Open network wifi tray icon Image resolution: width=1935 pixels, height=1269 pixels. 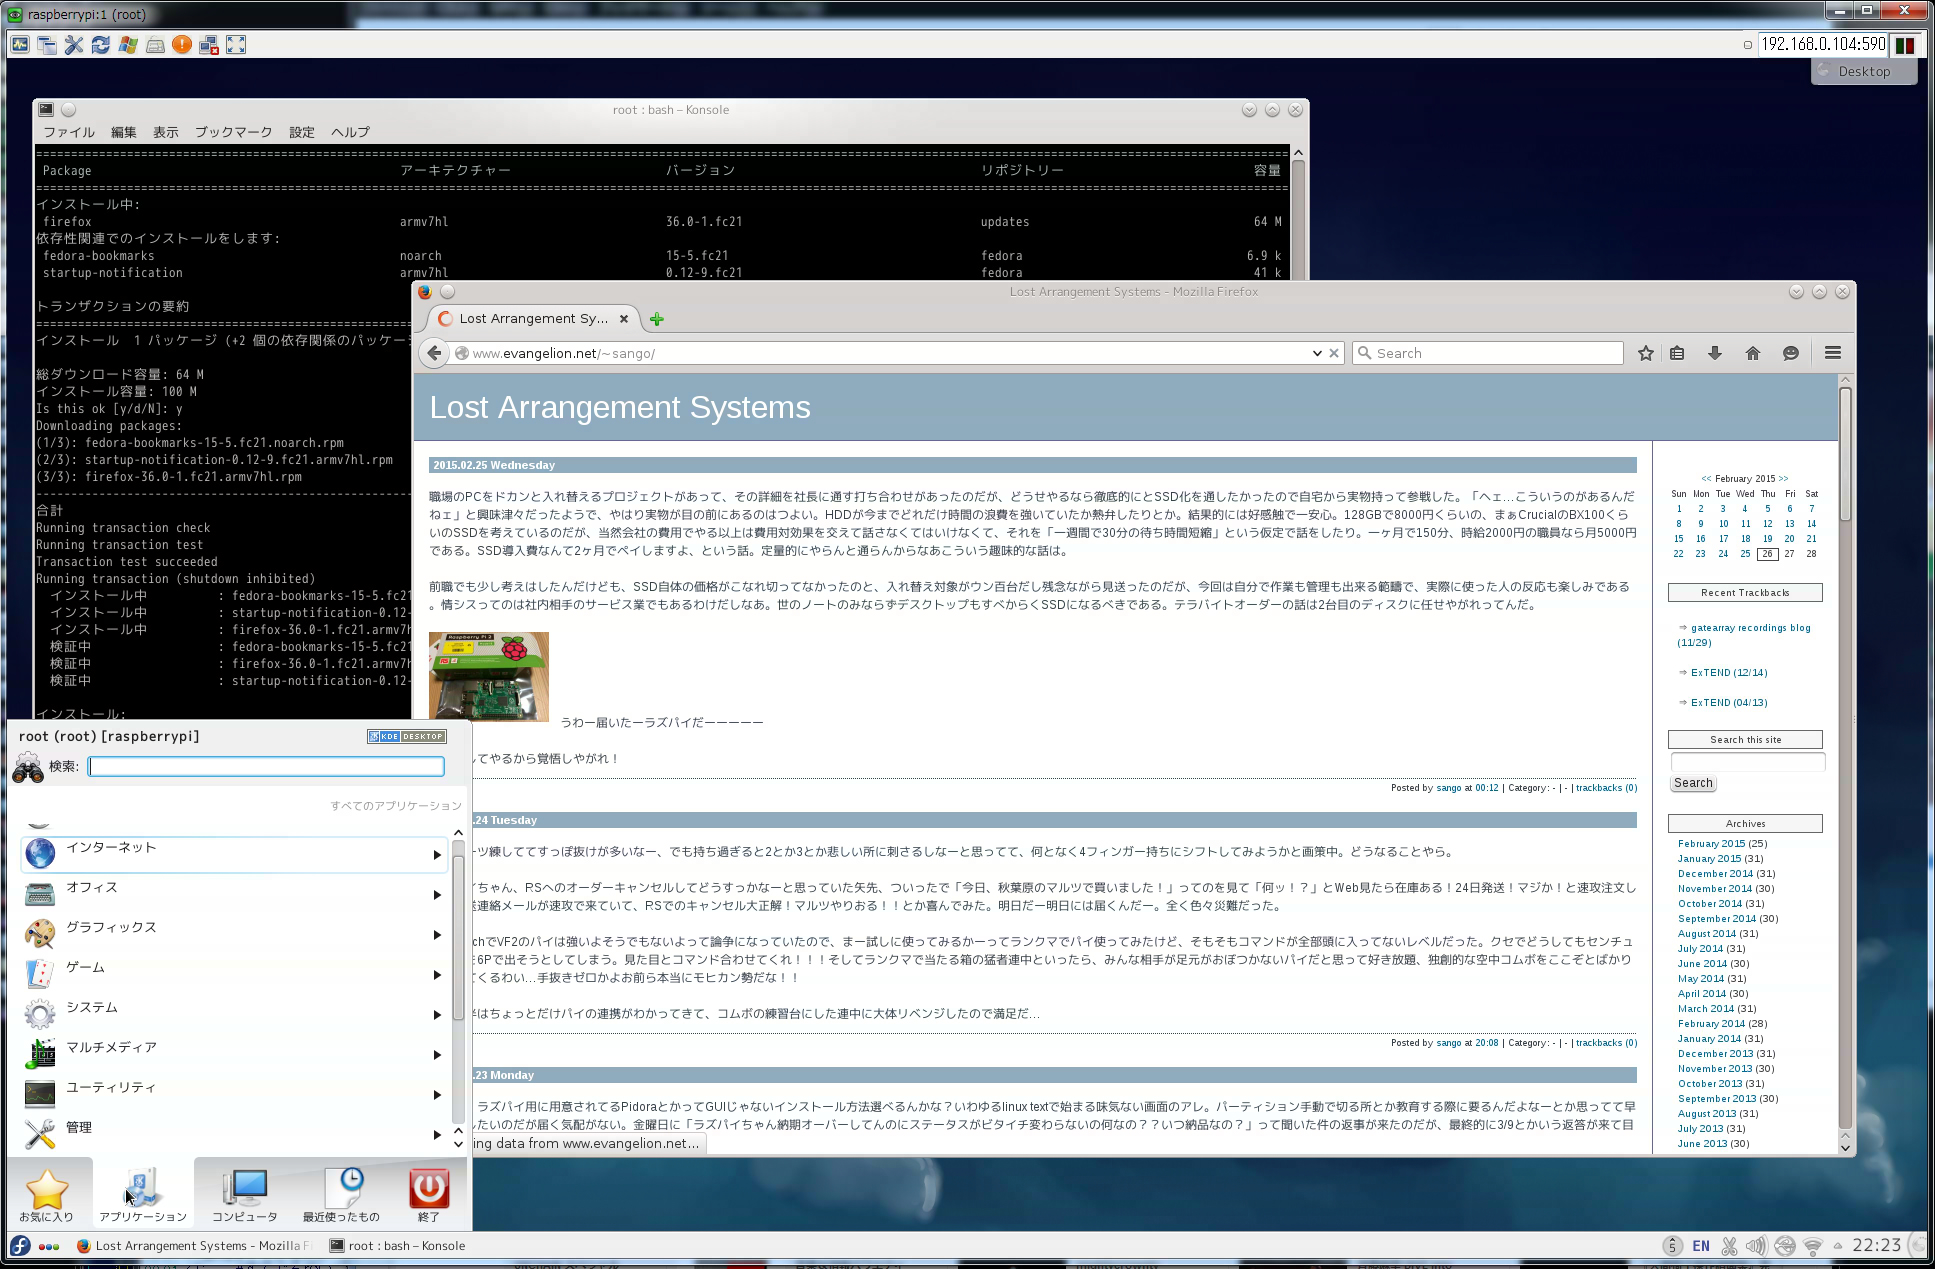point(1813,1246)
